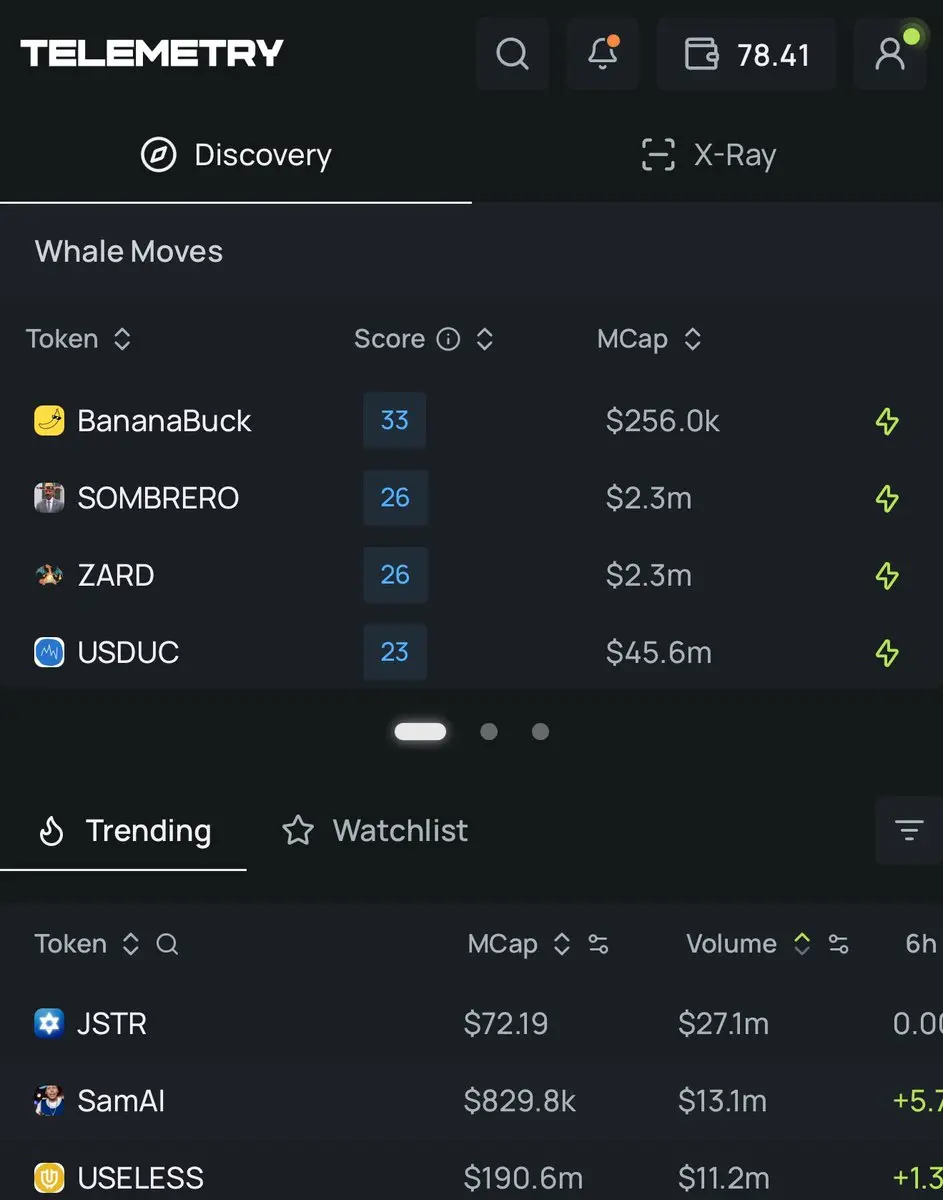The image size is (943, 1200).
Task: Open the Trending list filter button
Action: (908, 830)
